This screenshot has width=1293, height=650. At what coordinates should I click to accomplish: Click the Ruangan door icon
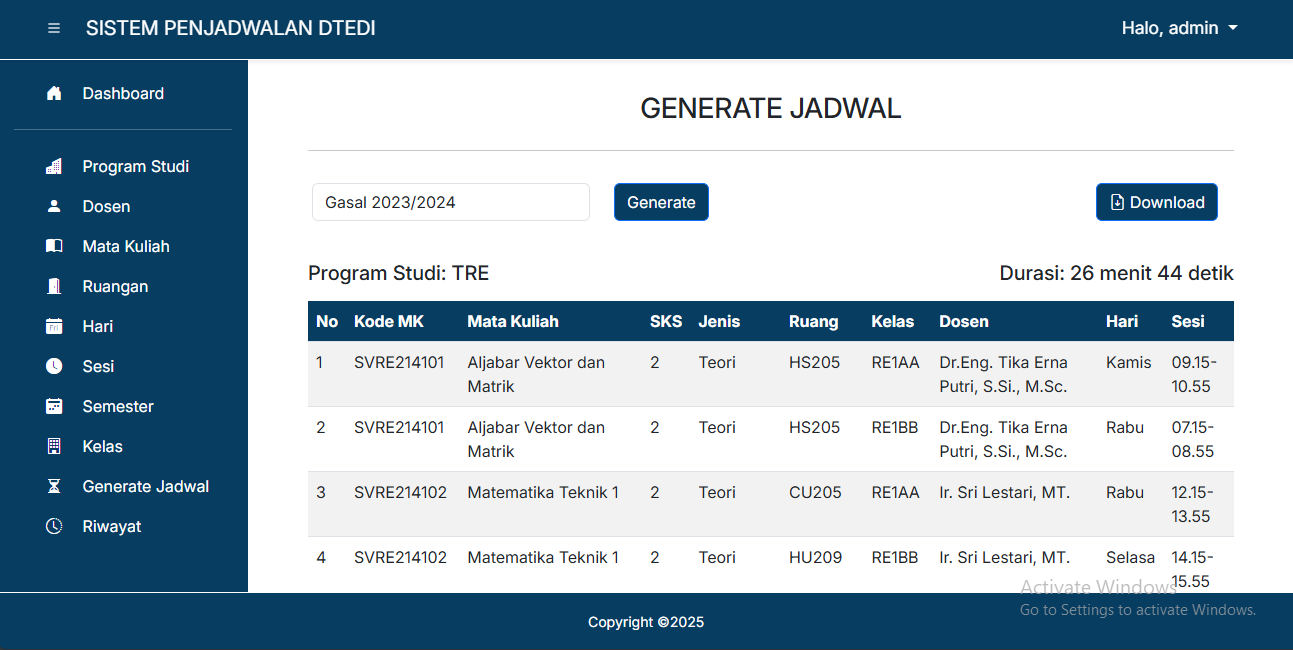point(54,287)
